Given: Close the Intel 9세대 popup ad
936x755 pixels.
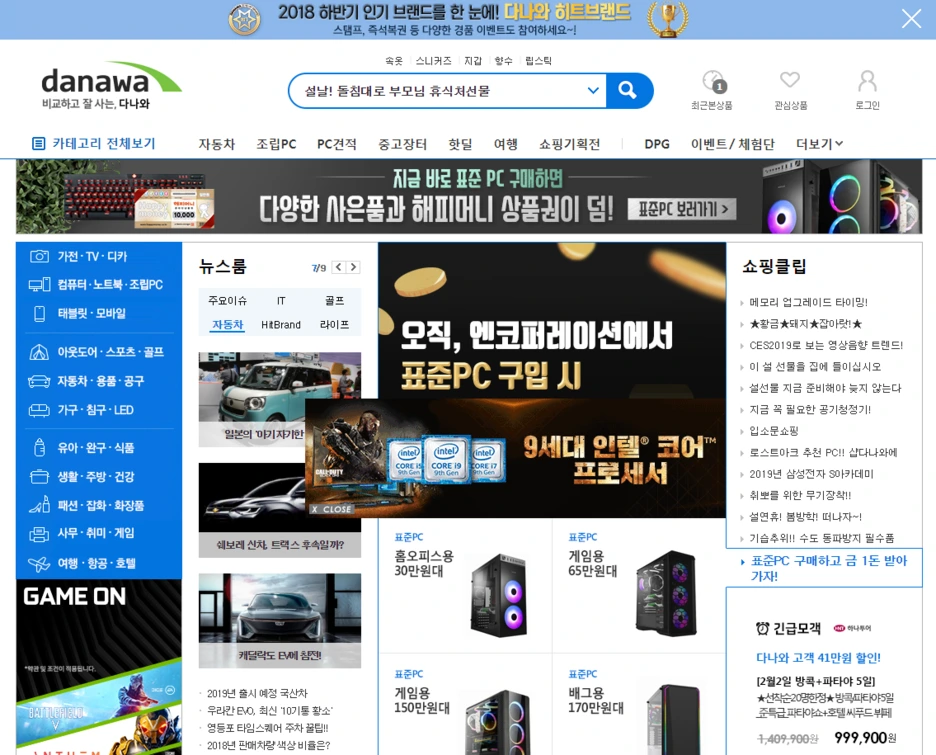Looking at the screenshot, I should click(x=330, y=508).
